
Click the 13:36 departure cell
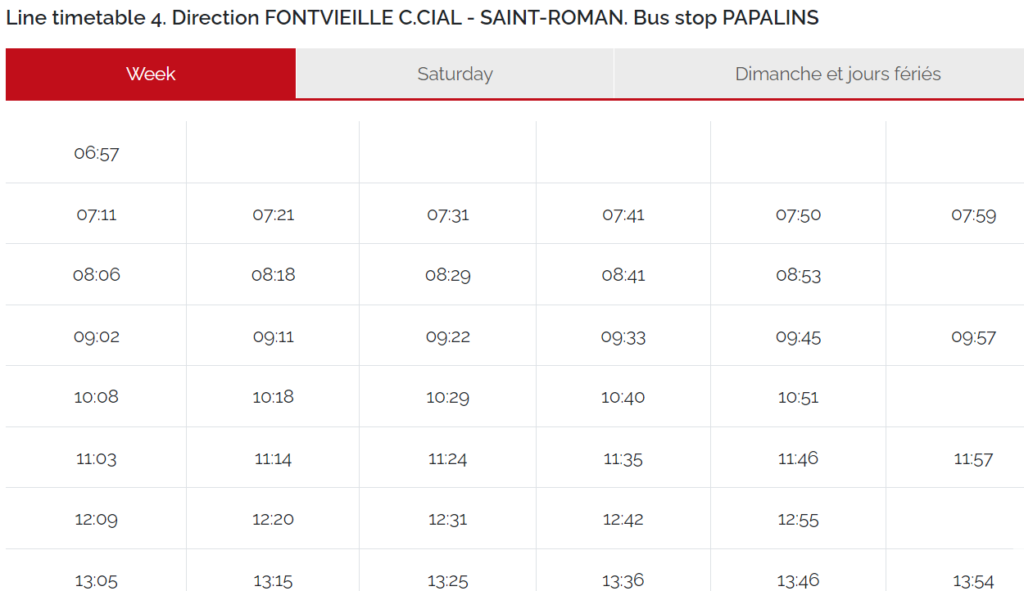point(623,578)
